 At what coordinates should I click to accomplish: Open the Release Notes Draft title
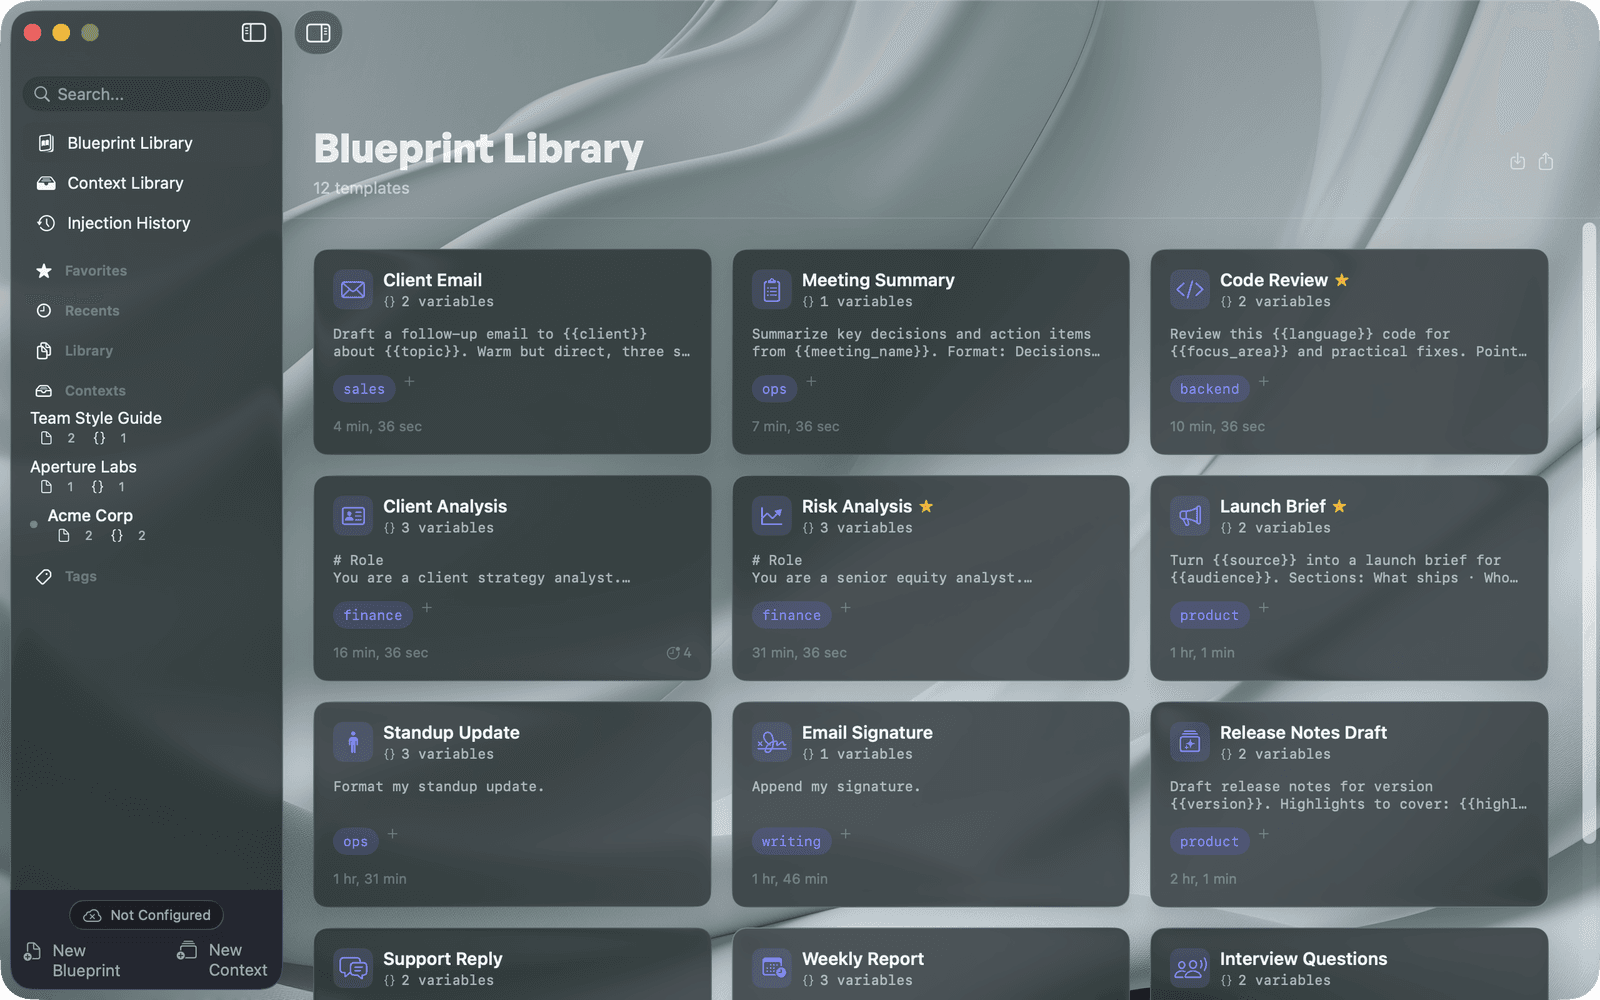pos(1303,732)
